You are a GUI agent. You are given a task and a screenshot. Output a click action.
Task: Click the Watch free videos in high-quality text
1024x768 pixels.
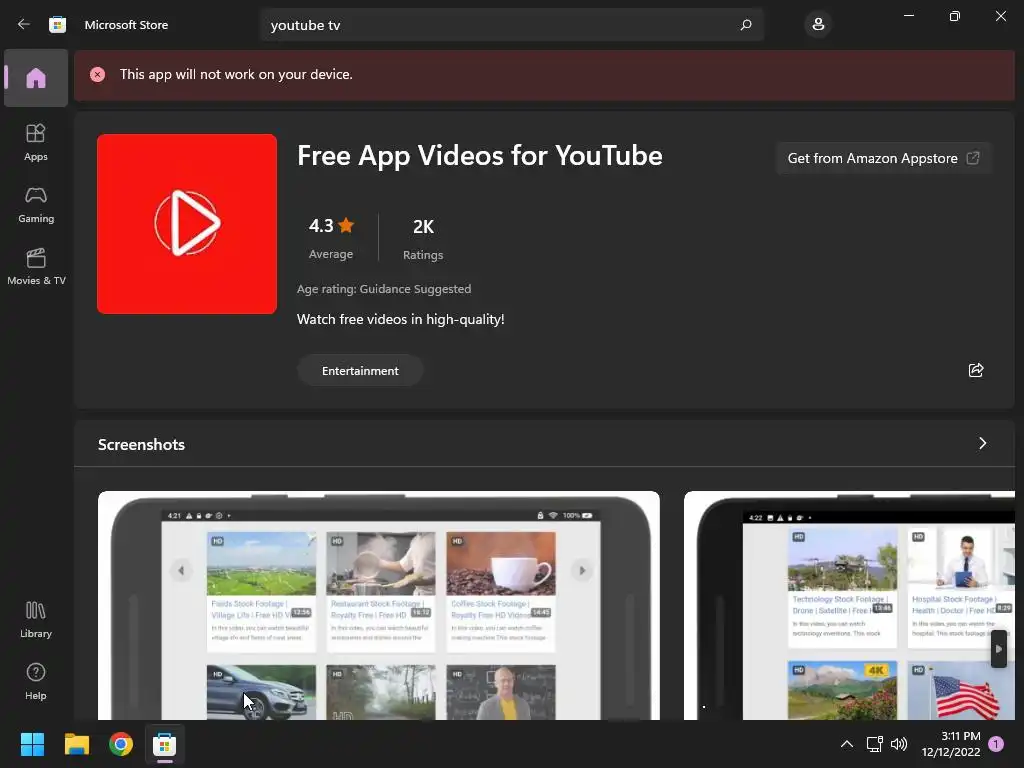click(400, 319)
